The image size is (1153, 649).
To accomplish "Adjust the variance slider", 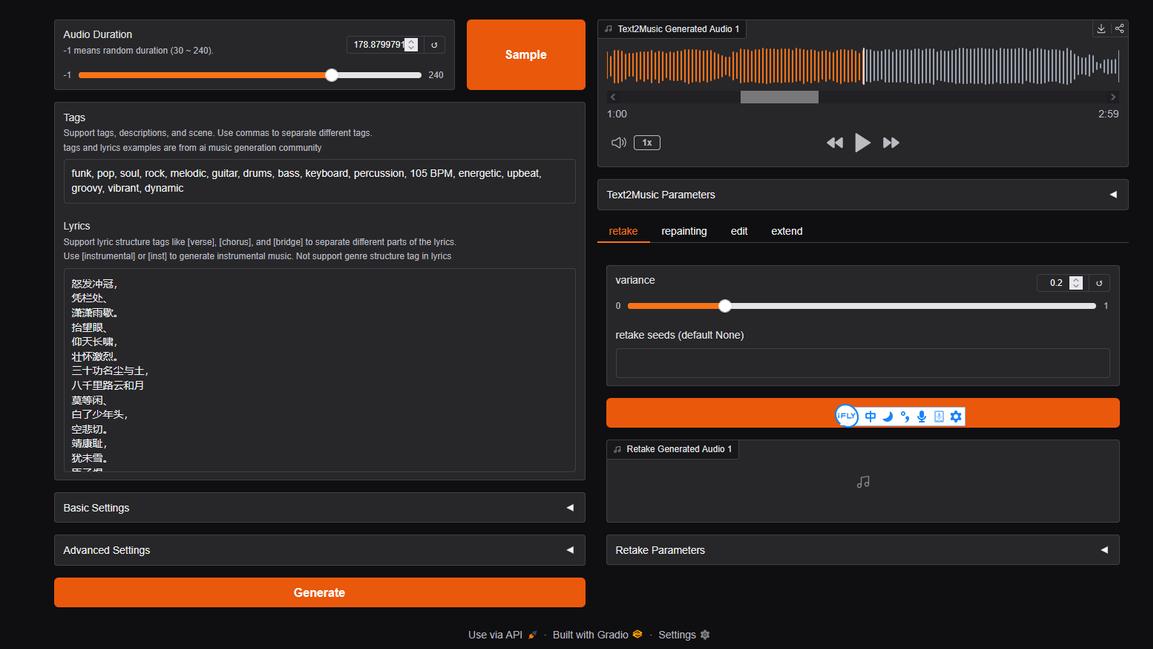I will tap(862, 306).
